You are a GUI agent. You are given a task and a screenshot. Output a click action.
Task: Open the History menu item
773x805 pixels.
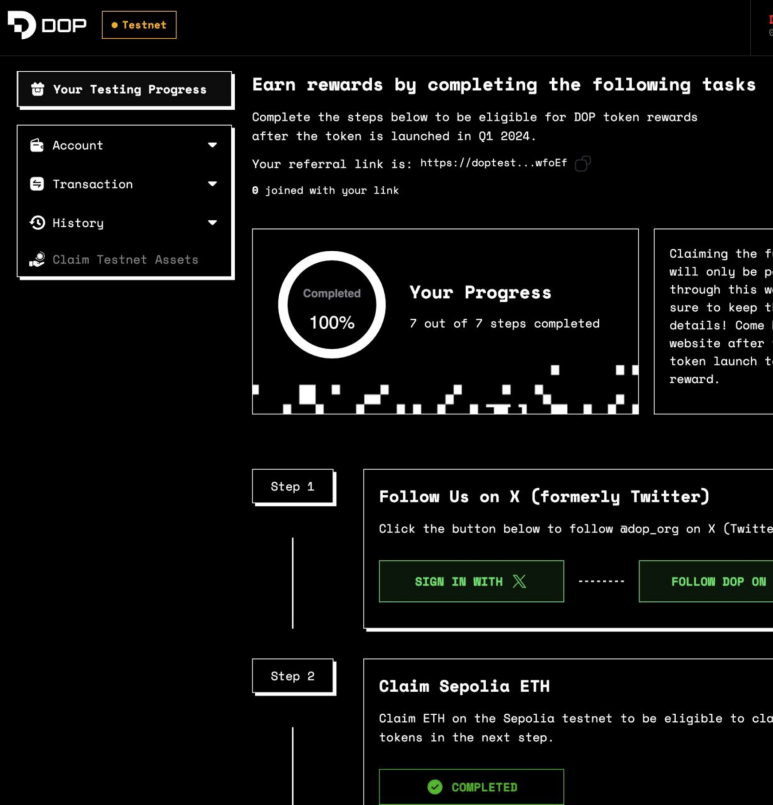pyautogui.click(x=125, y=222)
